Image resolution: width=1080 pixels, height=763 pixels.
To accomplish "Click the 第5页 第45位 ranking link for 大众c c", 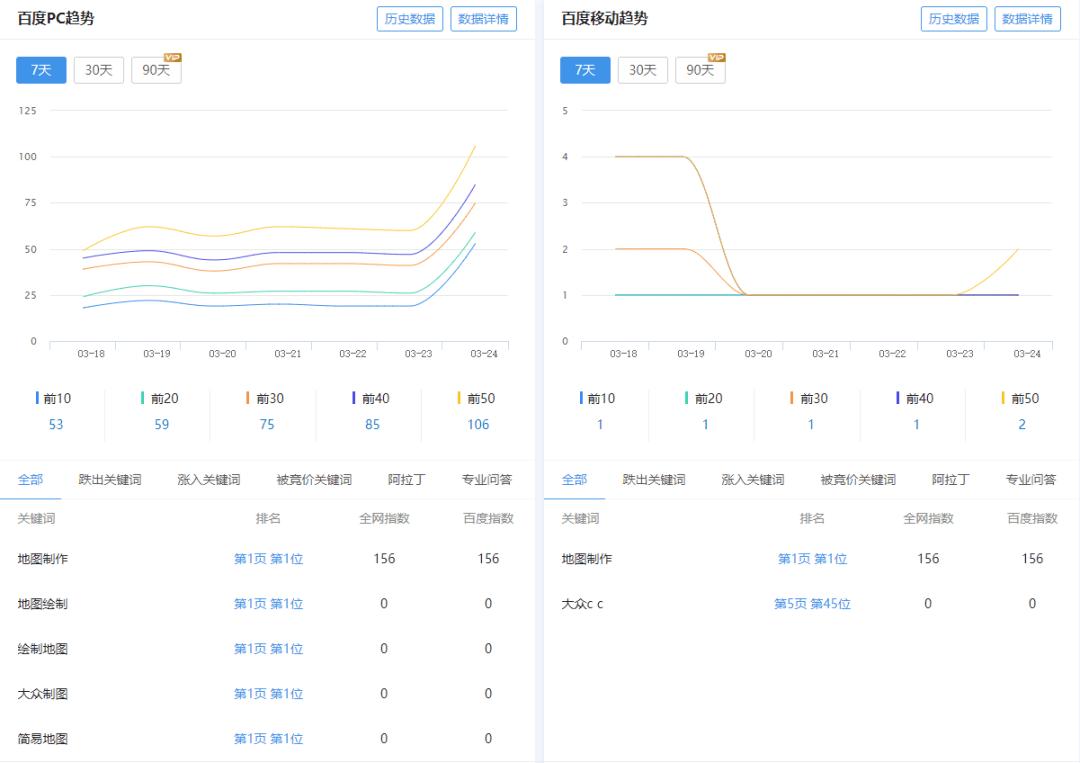I will click(812, 603).
